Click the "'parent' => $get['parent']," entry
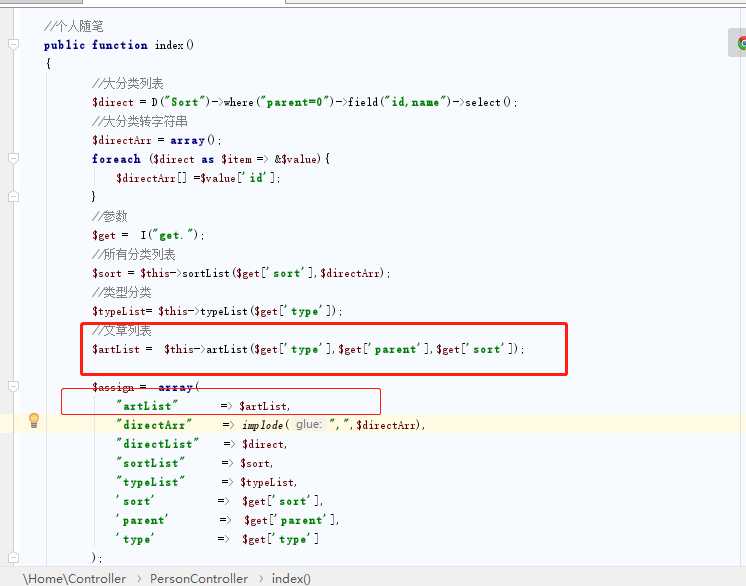 click(227, 520)
